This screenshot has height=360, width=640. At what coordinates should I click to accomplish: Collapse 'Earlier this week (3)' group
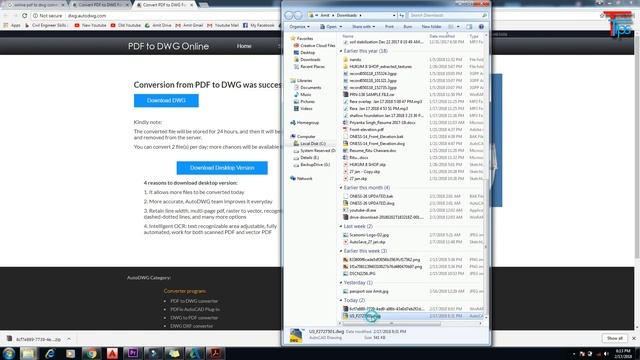[341, 251]
